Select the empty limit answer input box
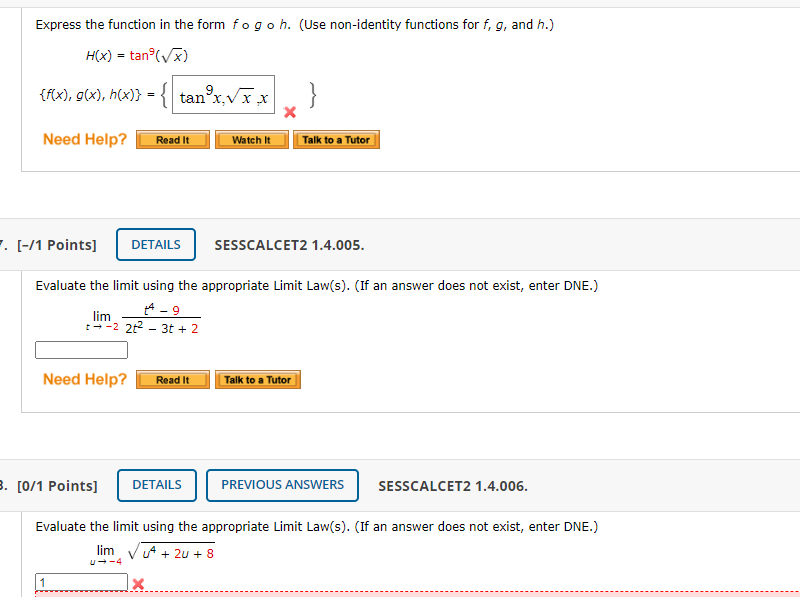Screen dimensions: 800x597 pyautogui.click(x=81, y=349)
